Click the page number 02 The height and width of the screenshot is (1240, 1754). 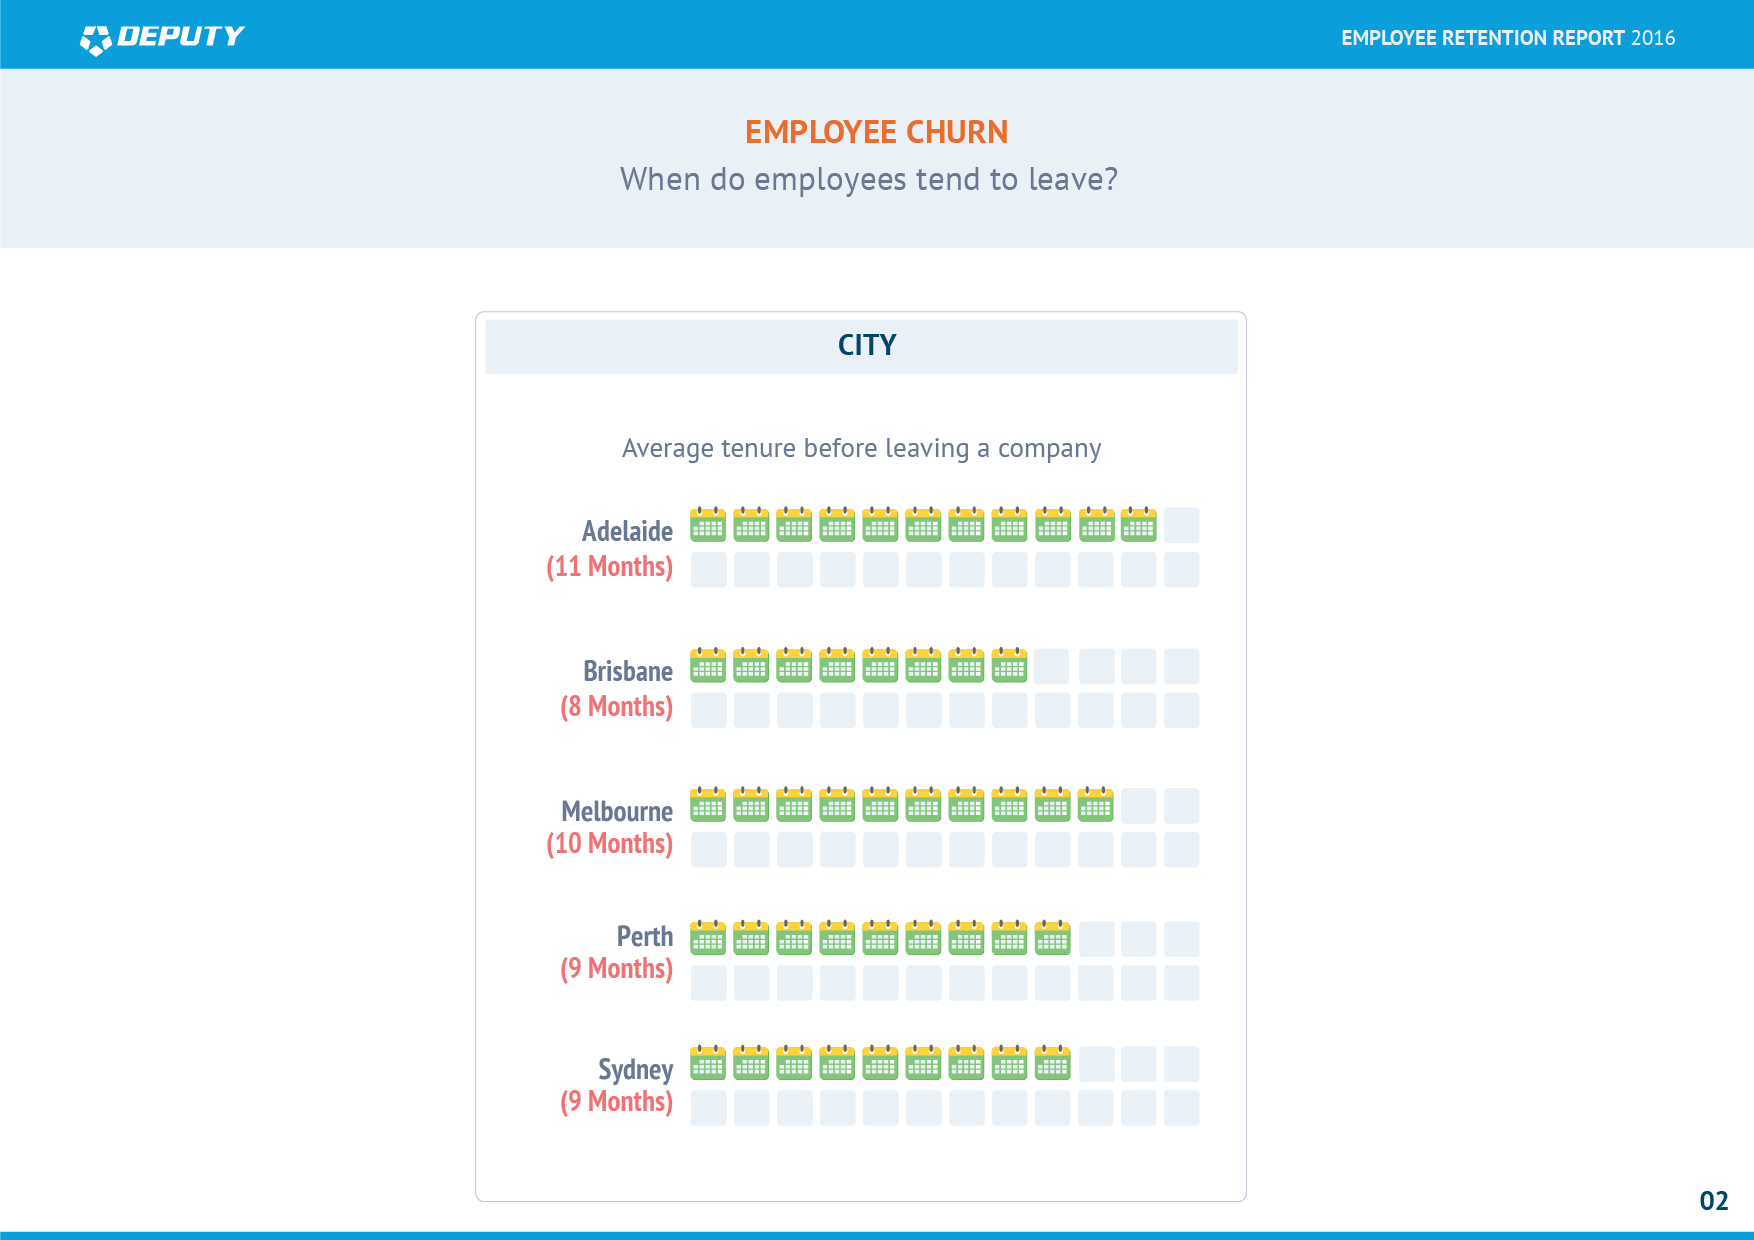(1713, 1201)
